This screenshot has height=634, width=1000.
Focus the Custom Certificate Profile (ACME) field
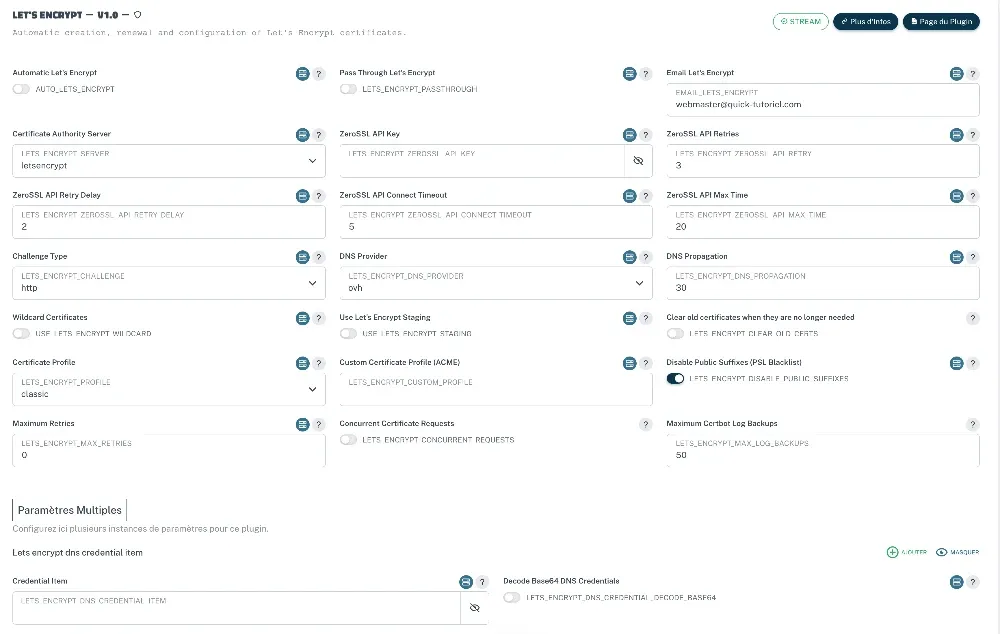496,389
